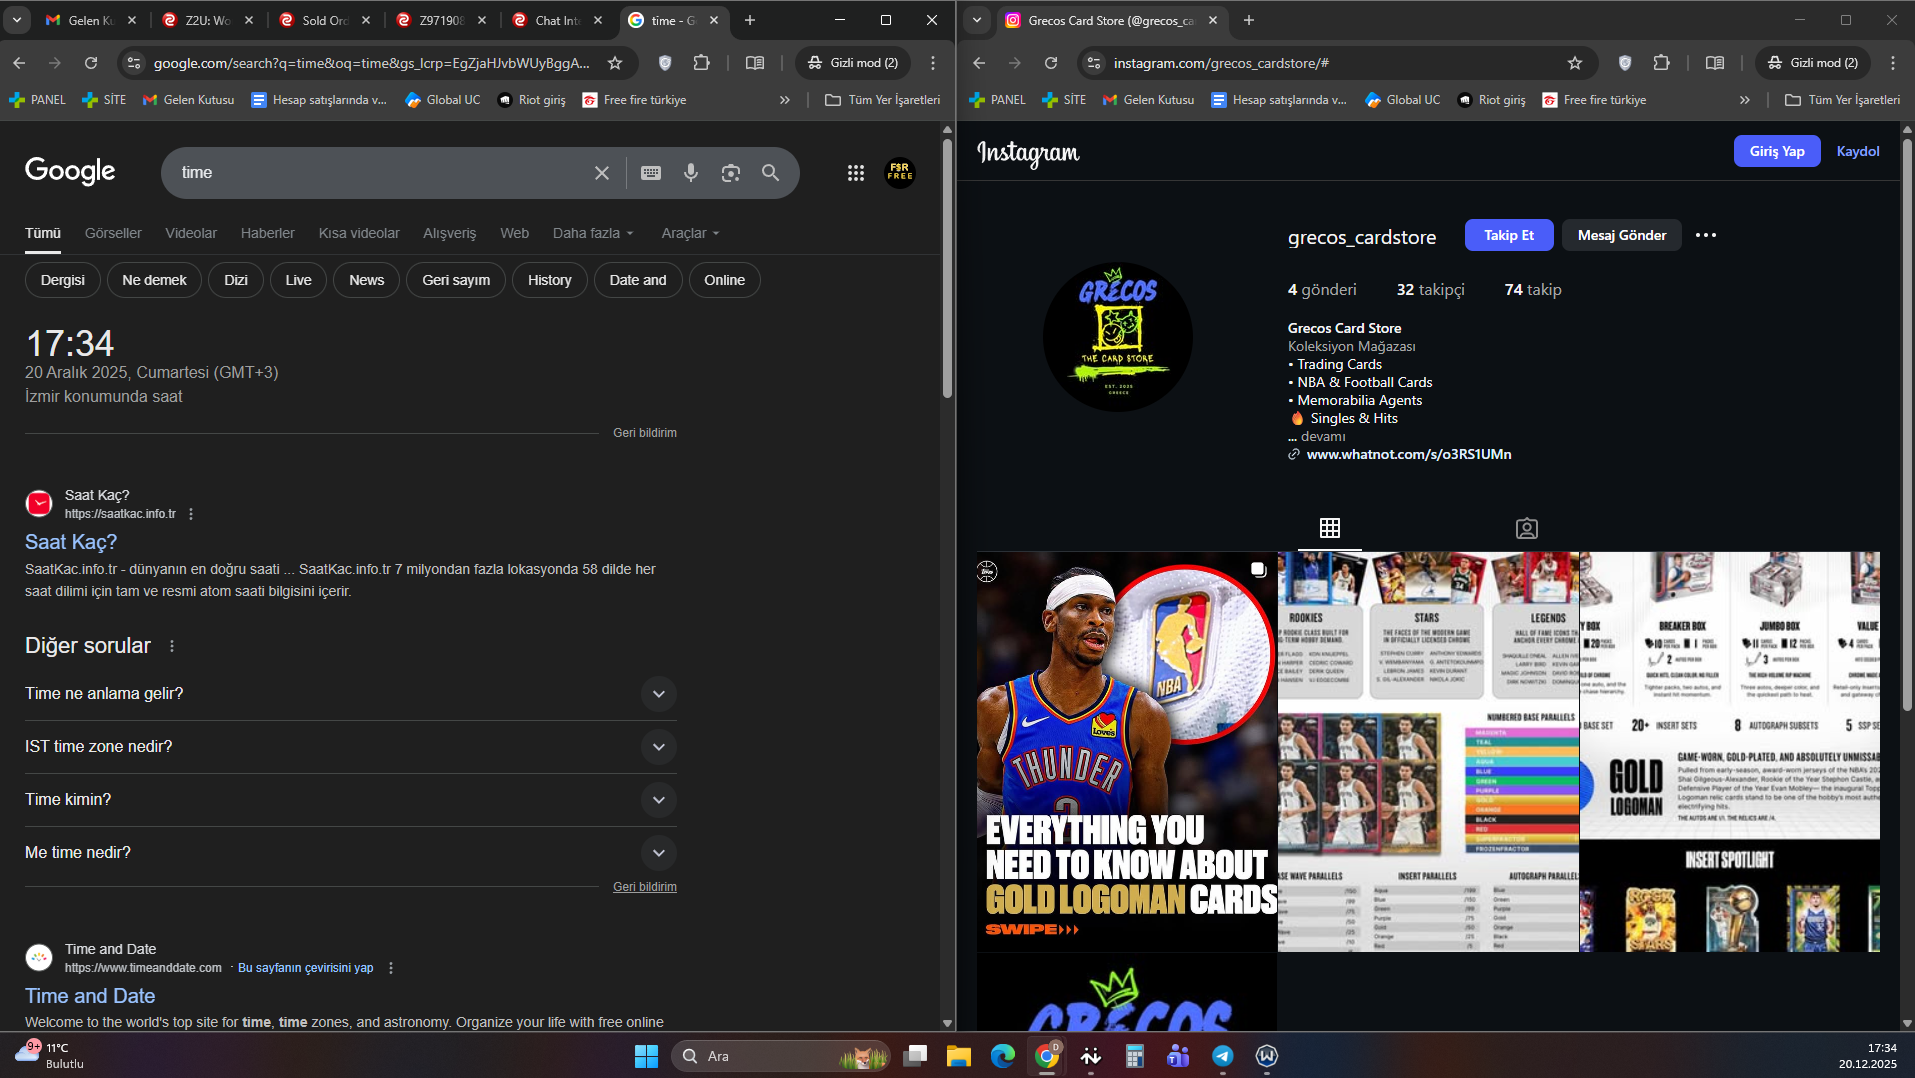Open the Instagram profile options (three dots)
This screenshot has height=1078, width=1915.
1706,235
